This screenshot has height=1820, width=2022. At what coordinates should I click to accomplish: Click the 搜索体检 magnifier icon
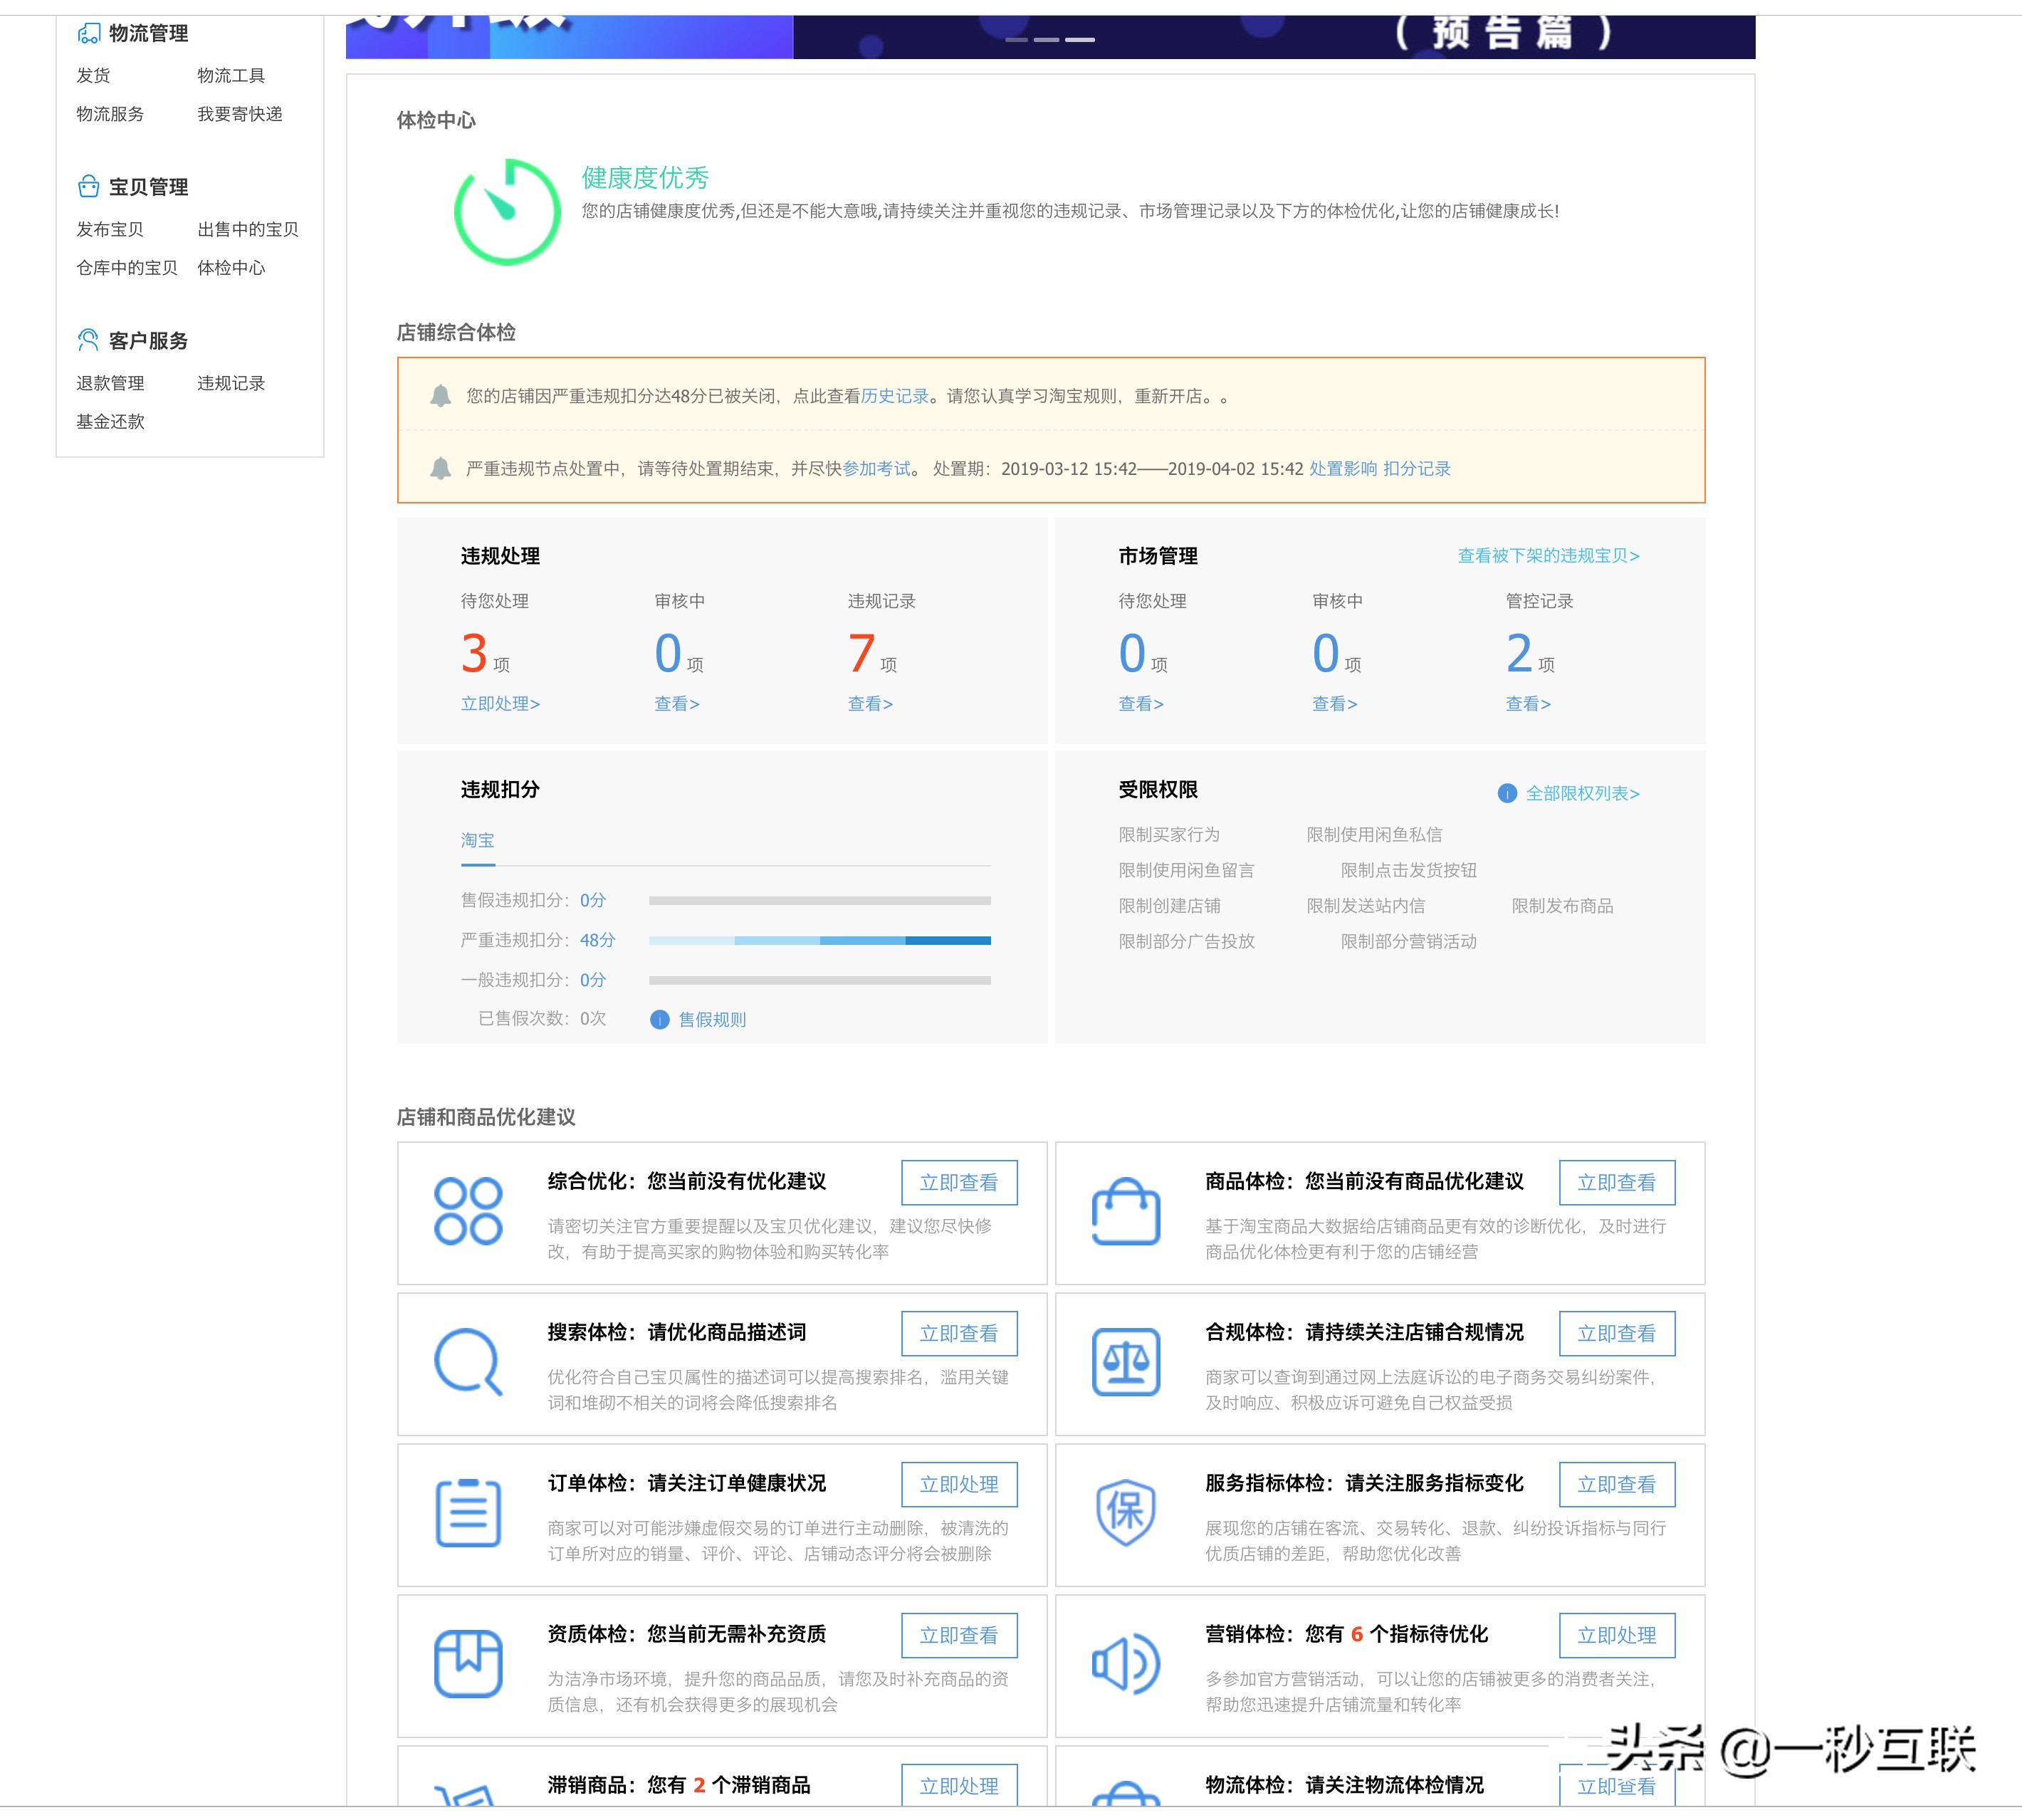pos(468,1362)
